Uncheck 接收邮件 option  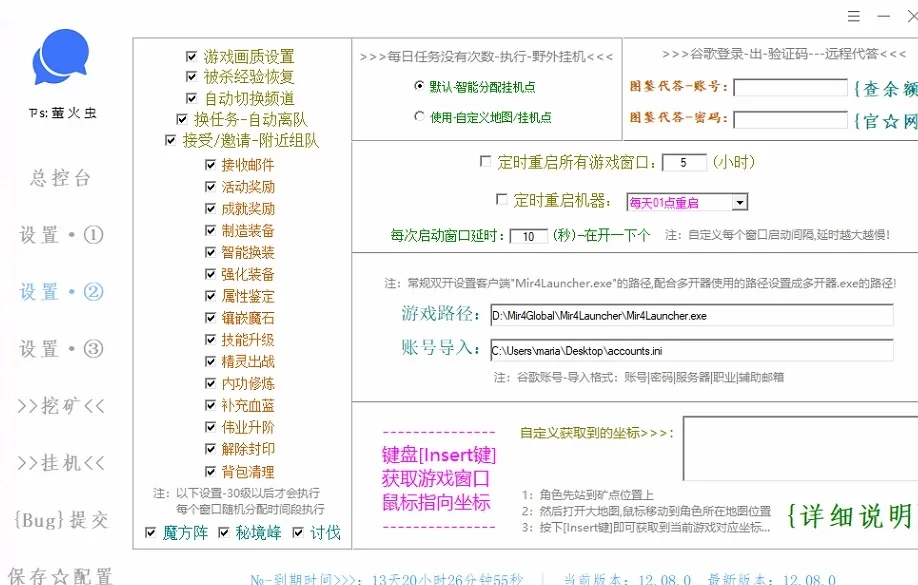pyautogui.click(x=211, y=165)
